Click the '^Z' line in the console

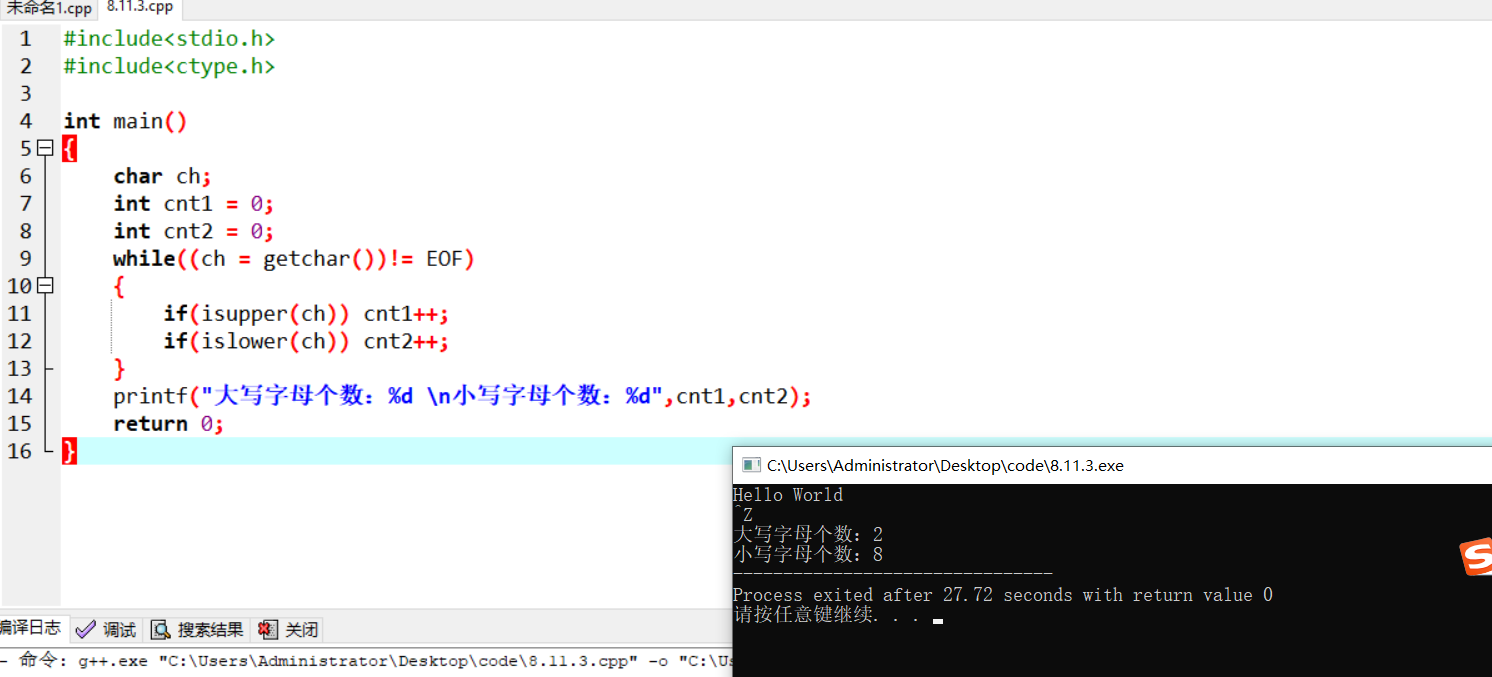pos(743,515)
